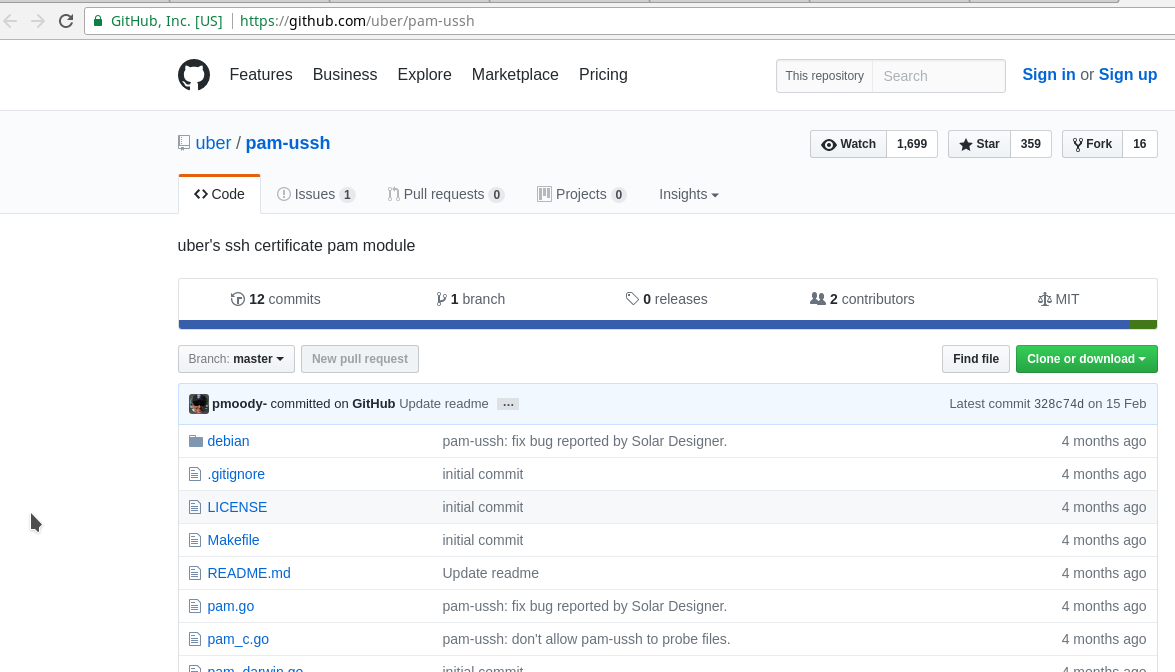The image size is (1175, 672).
Task: Click the Makefile file icon
Action: (x=195, y=540)
